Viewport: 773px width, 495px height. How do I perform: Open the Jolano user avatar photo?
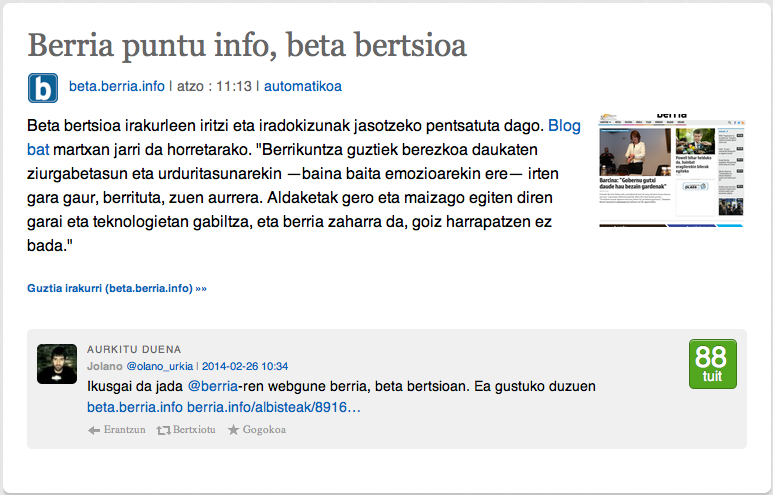click(57, 364)
